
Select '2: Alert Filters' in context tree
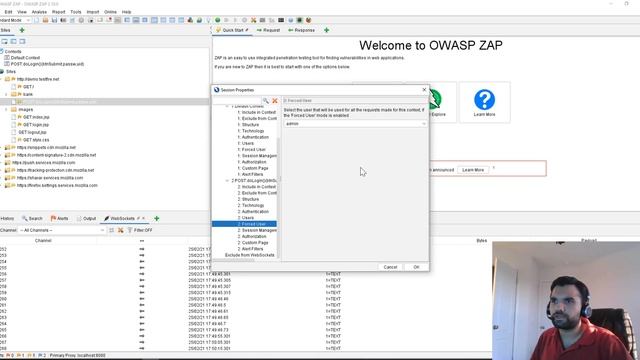point(250,249)
